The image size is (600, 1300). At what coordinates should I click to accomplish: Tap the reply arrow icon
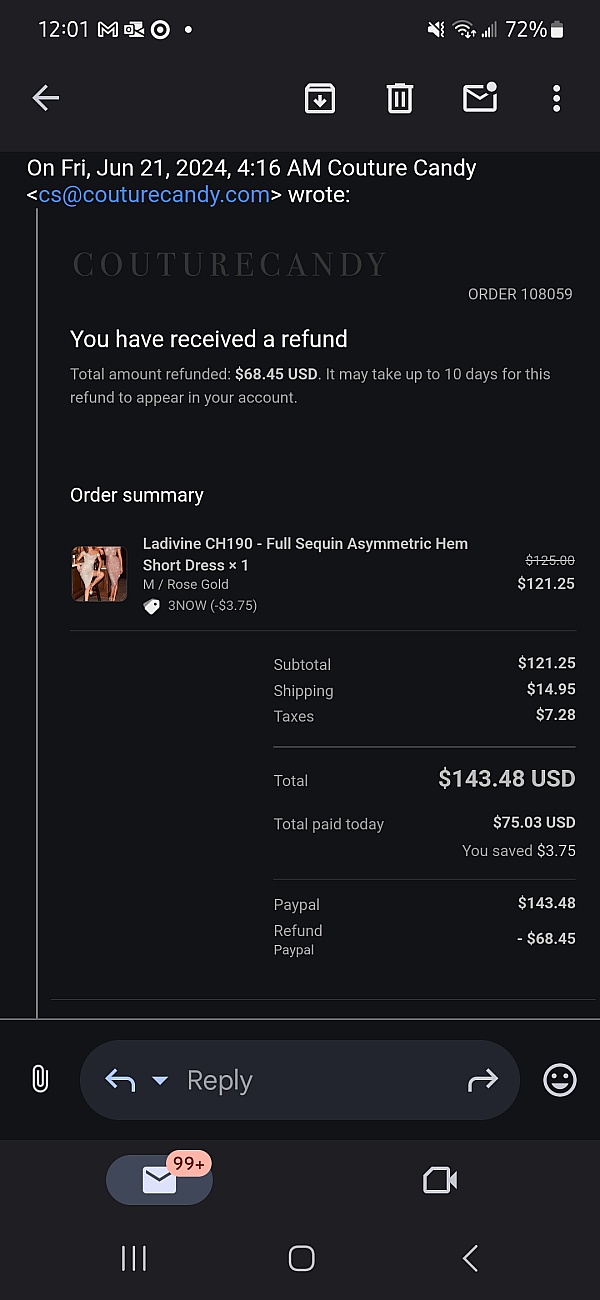point(120,1080)
